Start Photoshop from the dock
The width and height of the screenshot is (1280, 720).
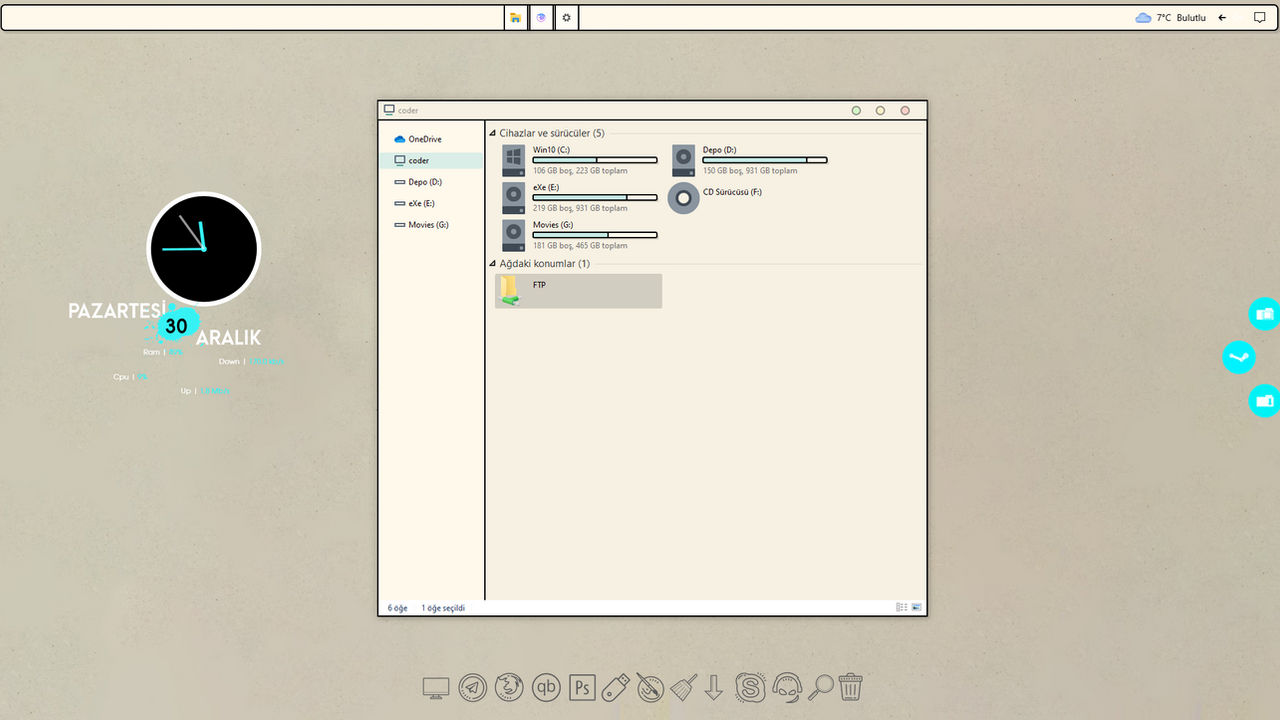tap(581, 687)
